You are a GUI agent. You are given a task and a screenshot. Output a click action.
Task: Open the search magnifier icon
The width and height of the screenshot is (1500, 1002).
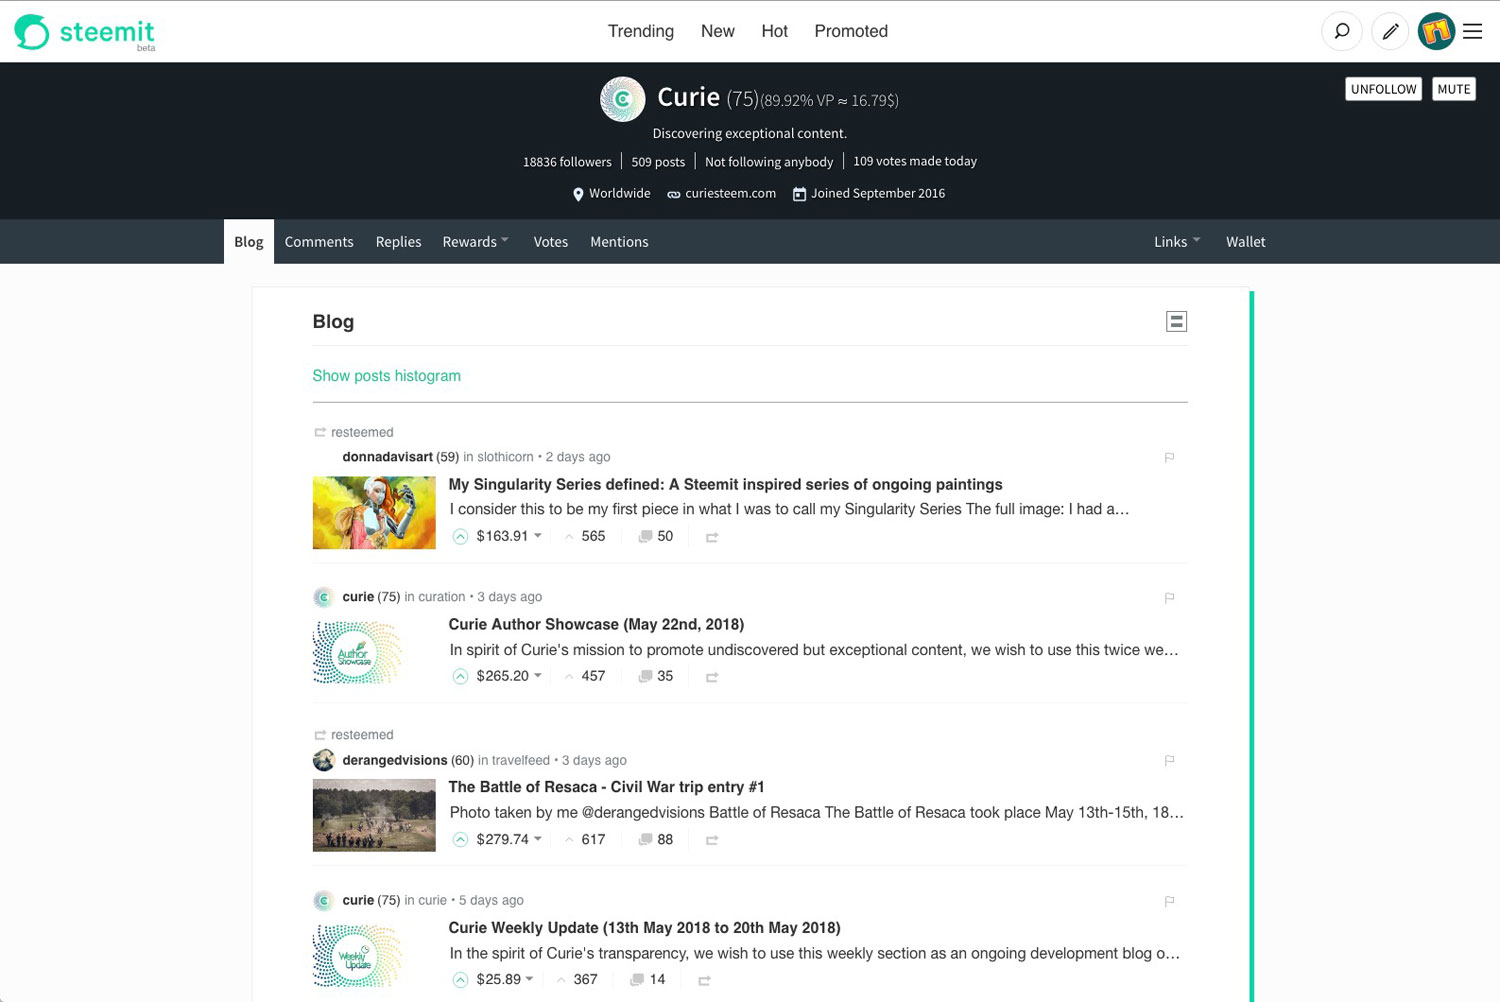click(x=1342, y=31)
